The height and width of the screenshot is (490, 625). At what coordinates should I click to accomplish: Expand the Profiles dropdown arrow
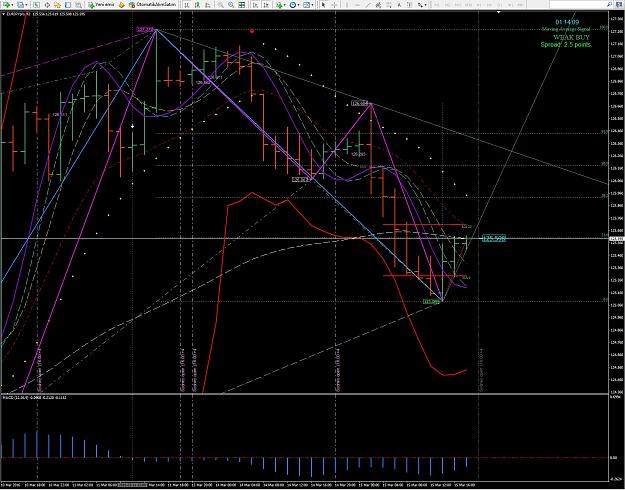pyautogui.click(x=26, y=5)
